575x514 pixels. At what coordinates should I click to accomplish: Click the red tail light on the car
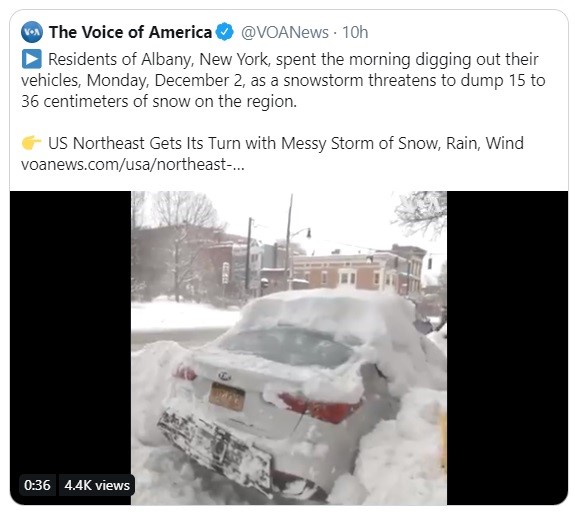coord(319,406)
